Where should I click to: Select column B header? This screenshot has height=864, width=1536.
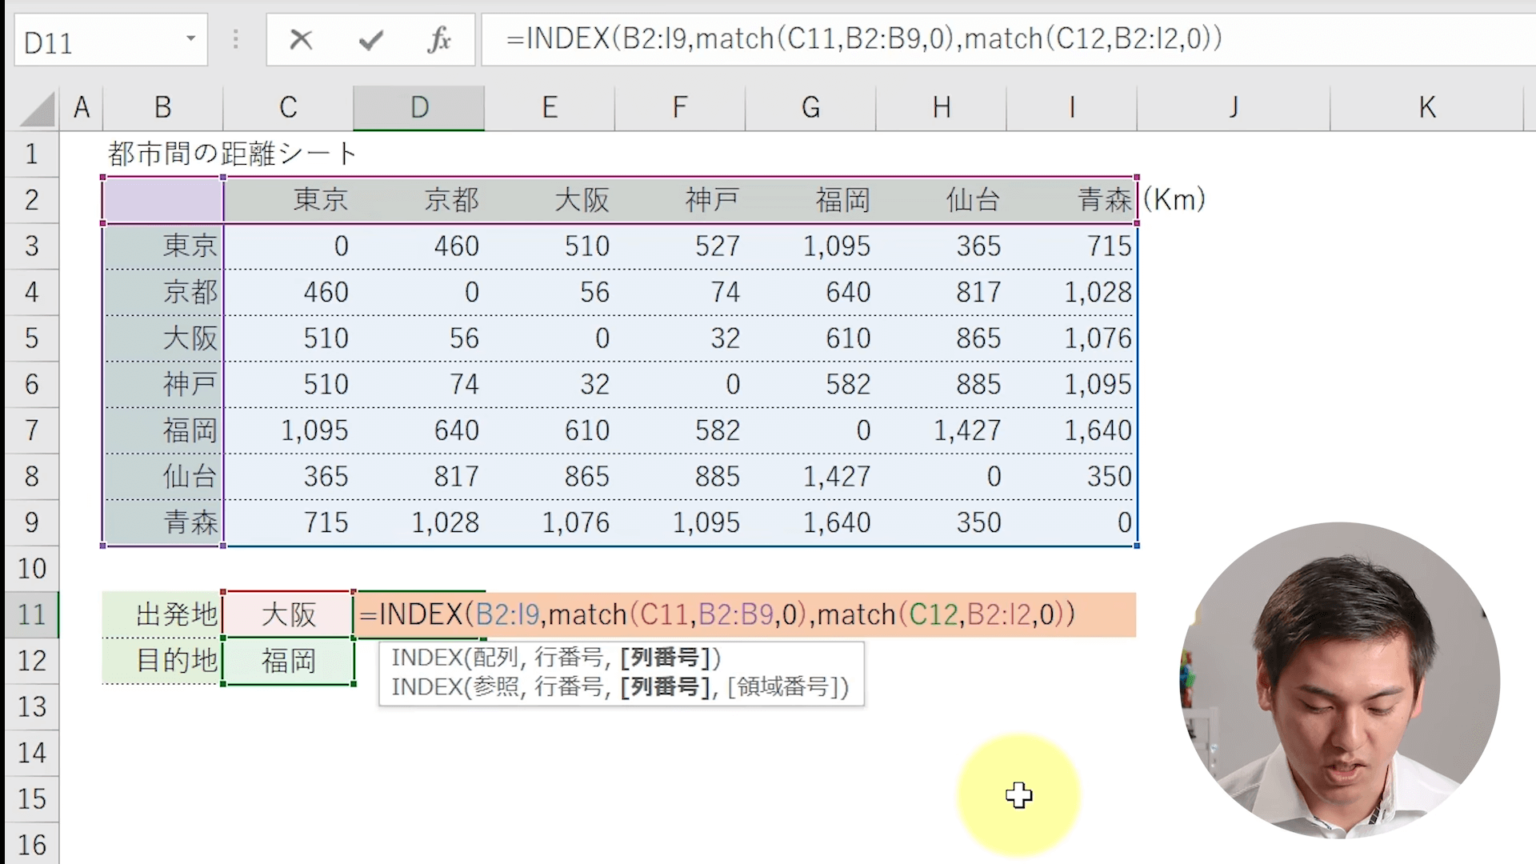pyautogui.click(x=163, y=107)
